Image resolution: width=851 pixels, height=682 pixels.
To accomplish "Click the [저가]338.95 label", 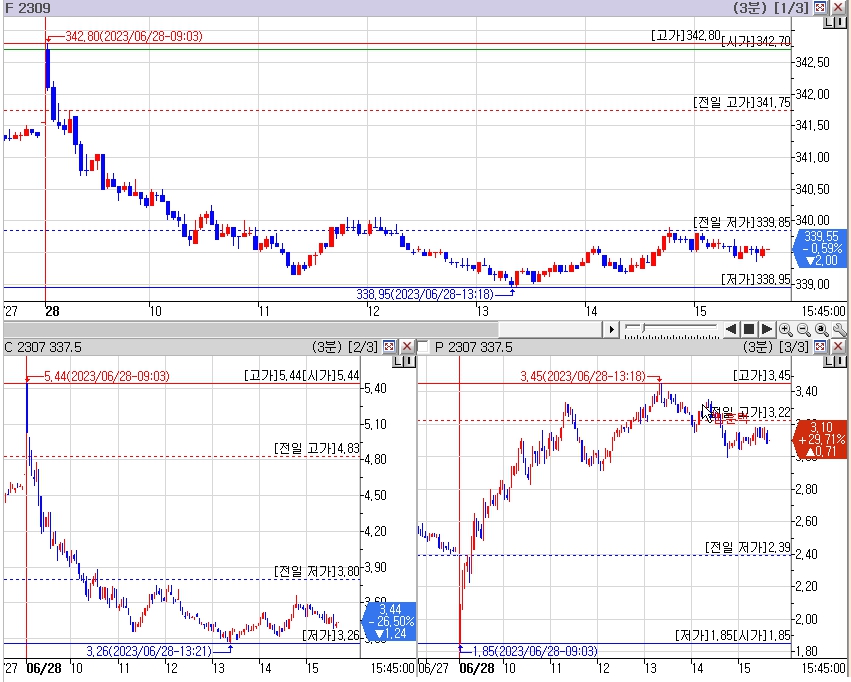I will [x=756, y=279].
